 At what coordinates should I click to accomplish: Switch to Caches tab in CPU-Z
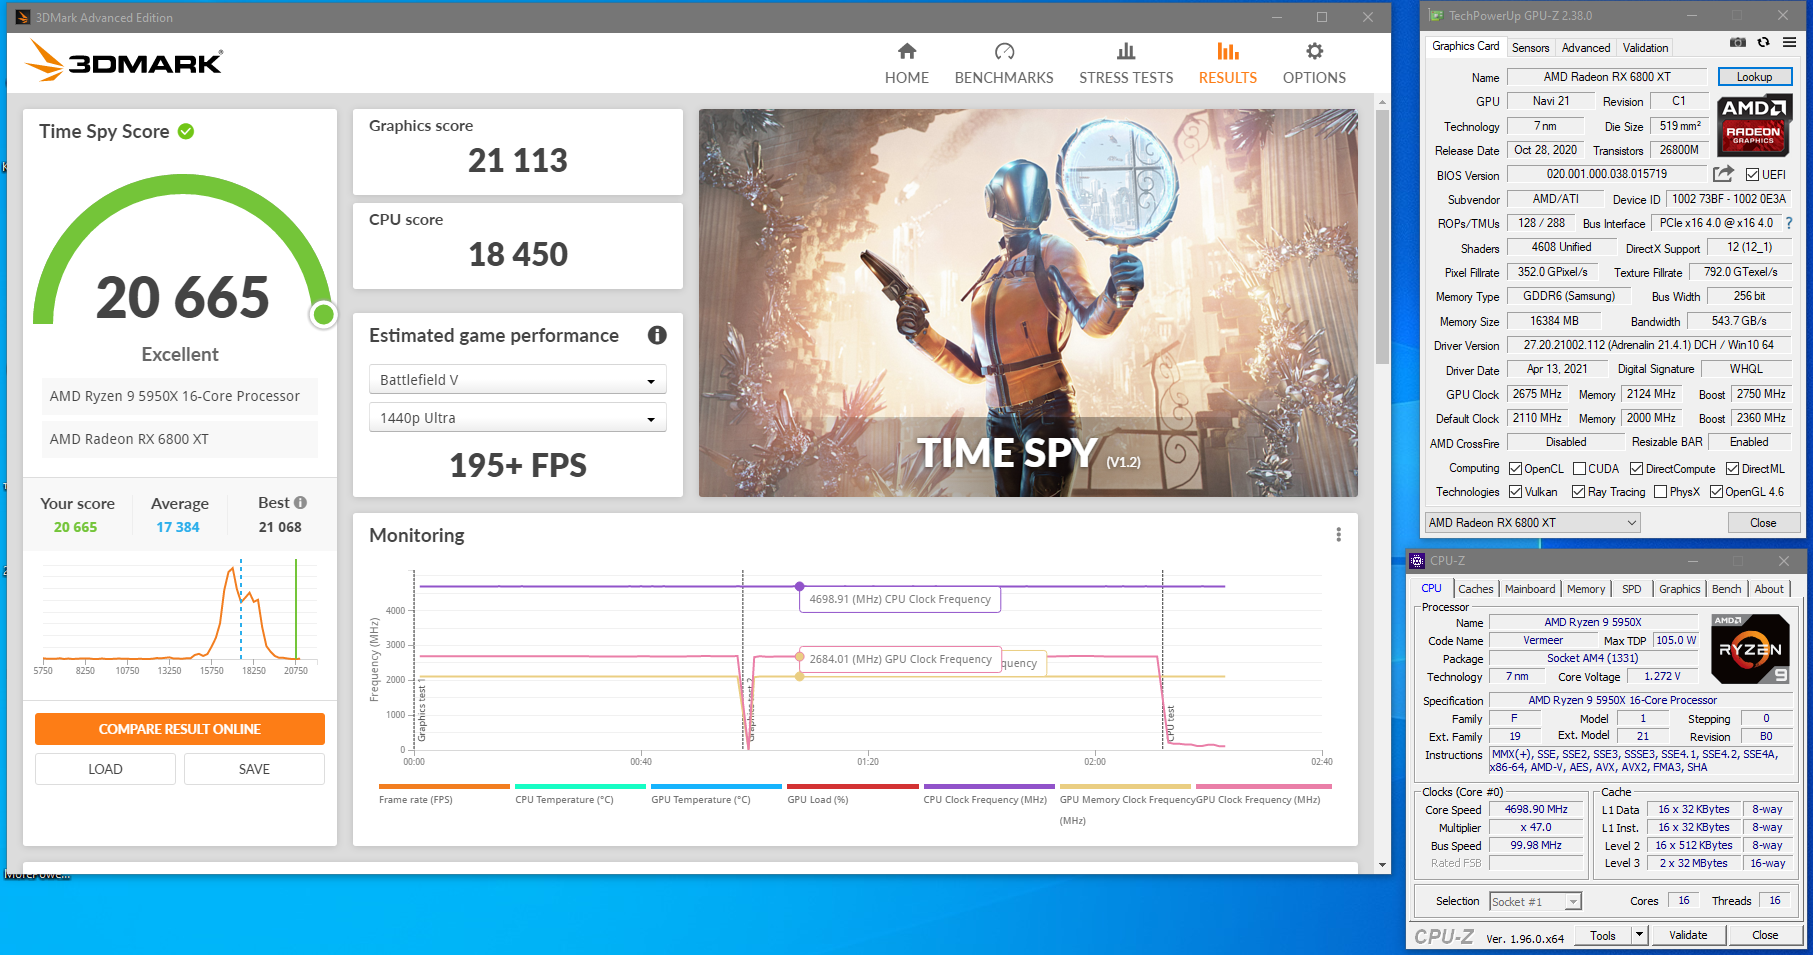(1475, 589)
